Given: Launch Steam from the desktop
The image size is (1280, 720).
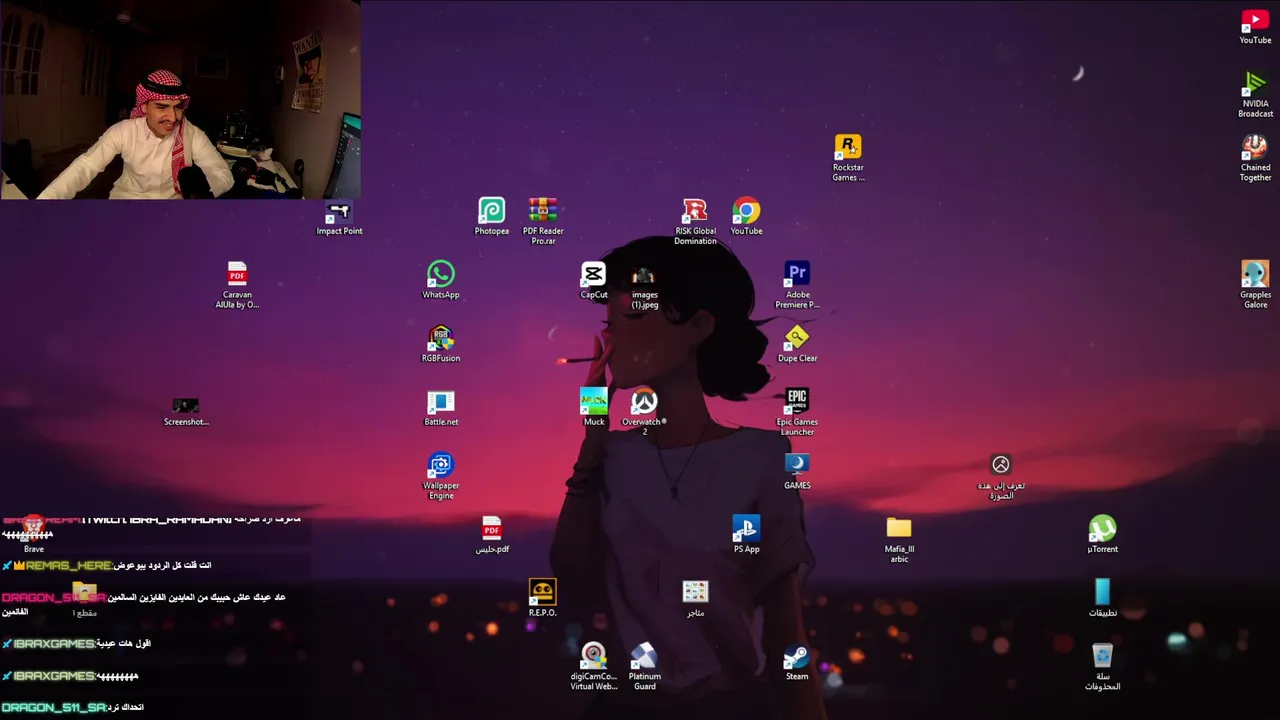Looking at the screenshot, I should coord(797,662).
